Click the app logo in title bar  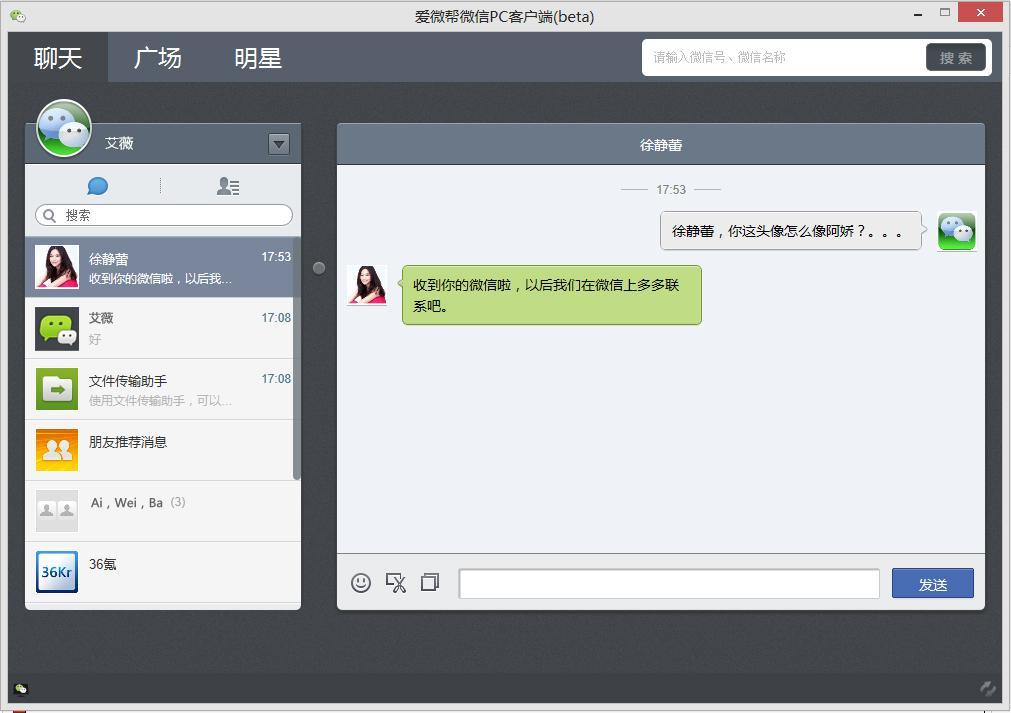[17, 16]
